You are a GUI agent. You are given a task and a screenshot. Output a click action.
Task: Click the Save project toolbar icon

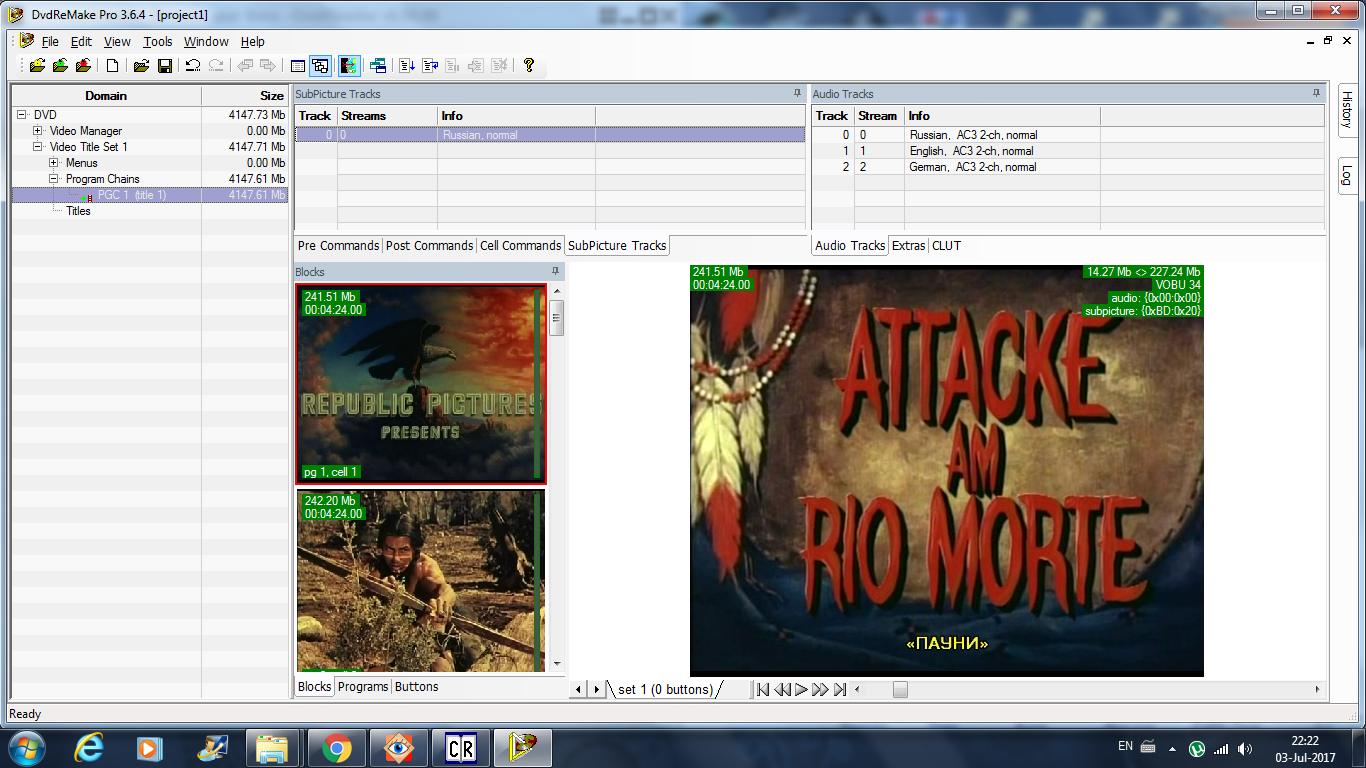coord(165,66)
